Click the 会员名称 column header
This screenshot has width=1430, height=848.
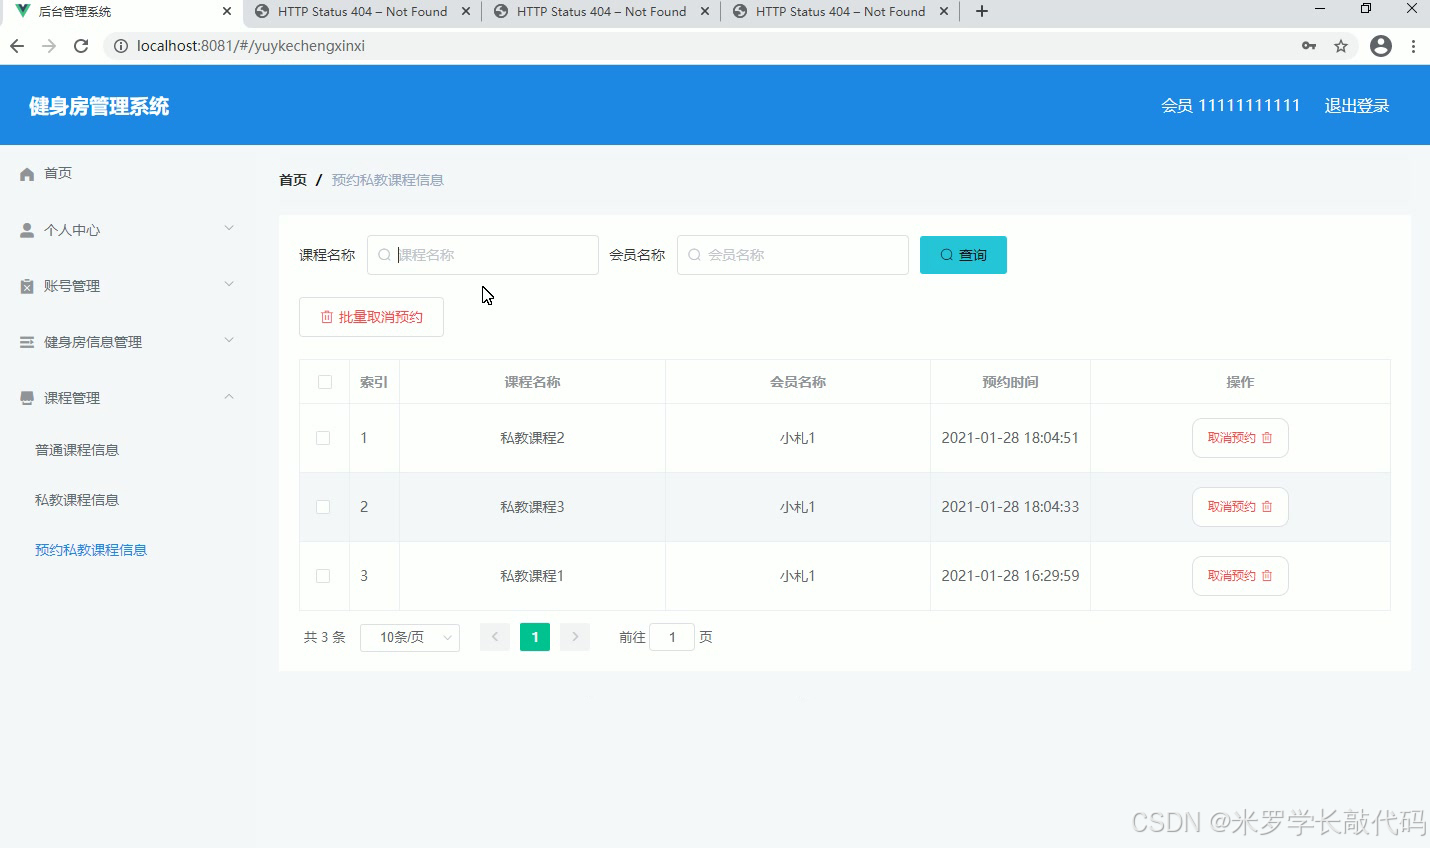798,382
